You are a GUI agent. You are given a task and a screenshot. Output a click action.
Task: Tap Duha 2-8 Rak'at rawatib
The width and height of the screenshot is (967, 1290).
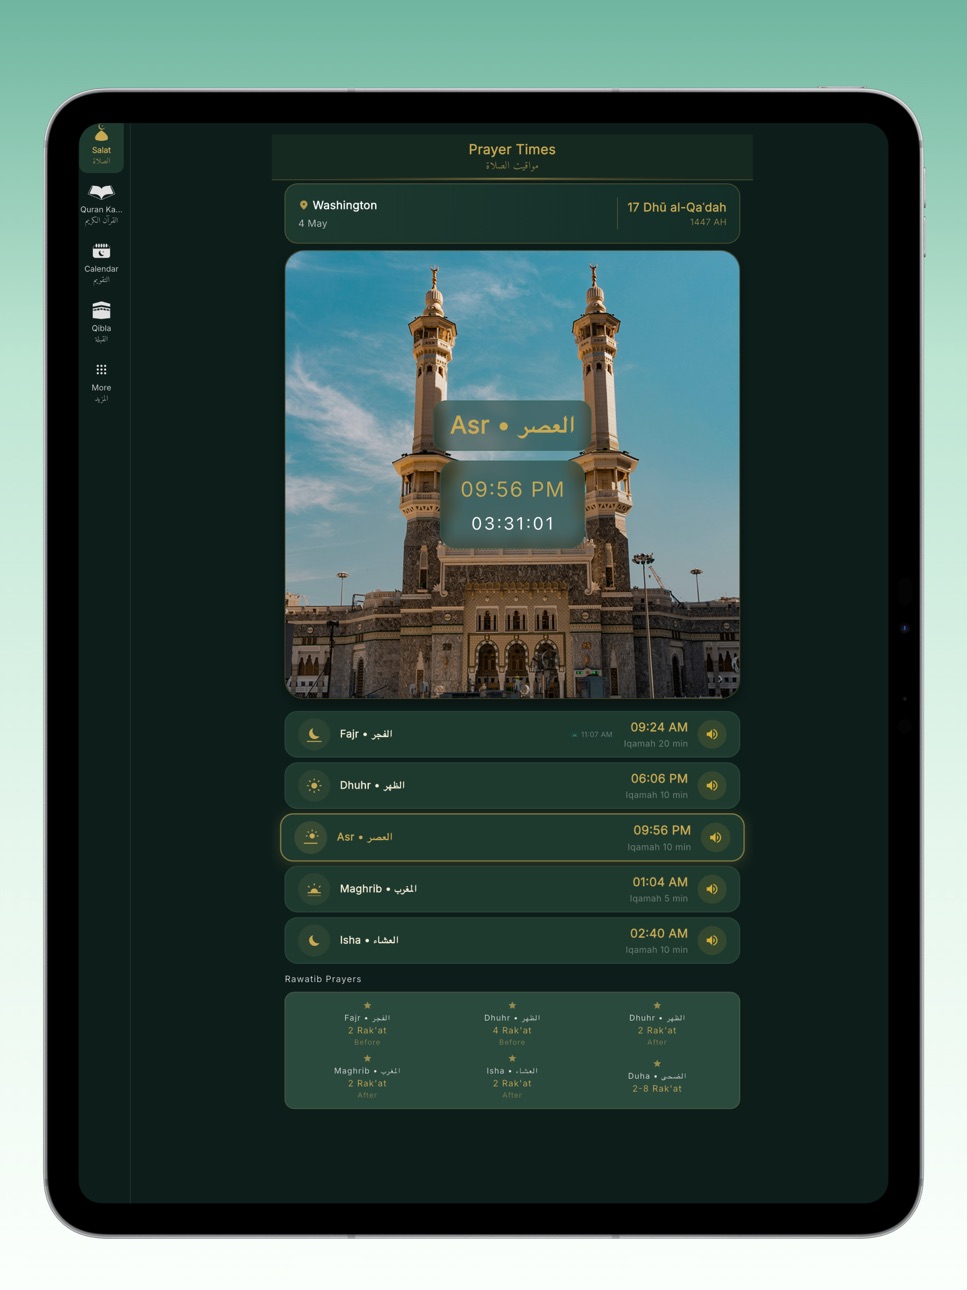(657, 1077)
